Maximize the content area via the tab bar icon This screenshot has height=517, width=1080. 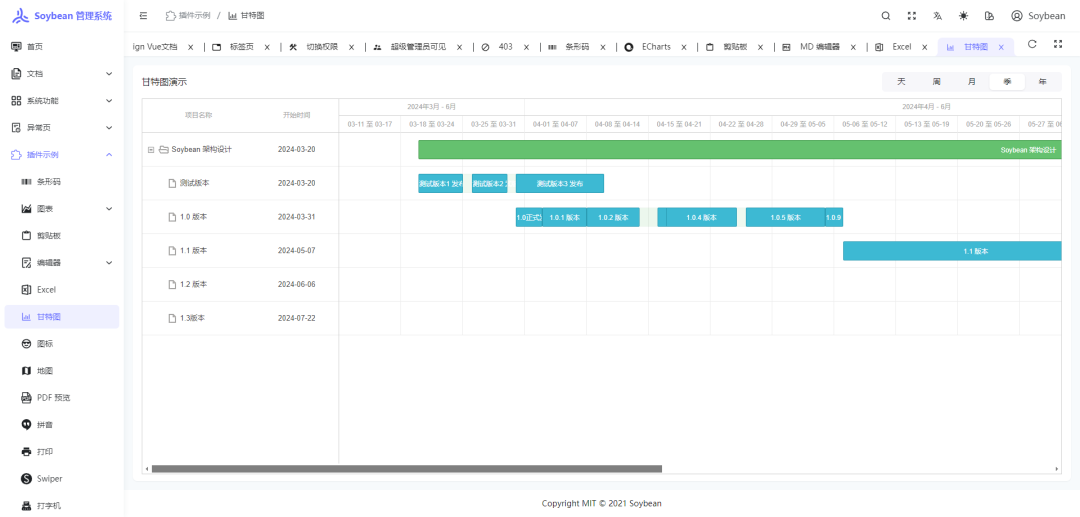1058,45
